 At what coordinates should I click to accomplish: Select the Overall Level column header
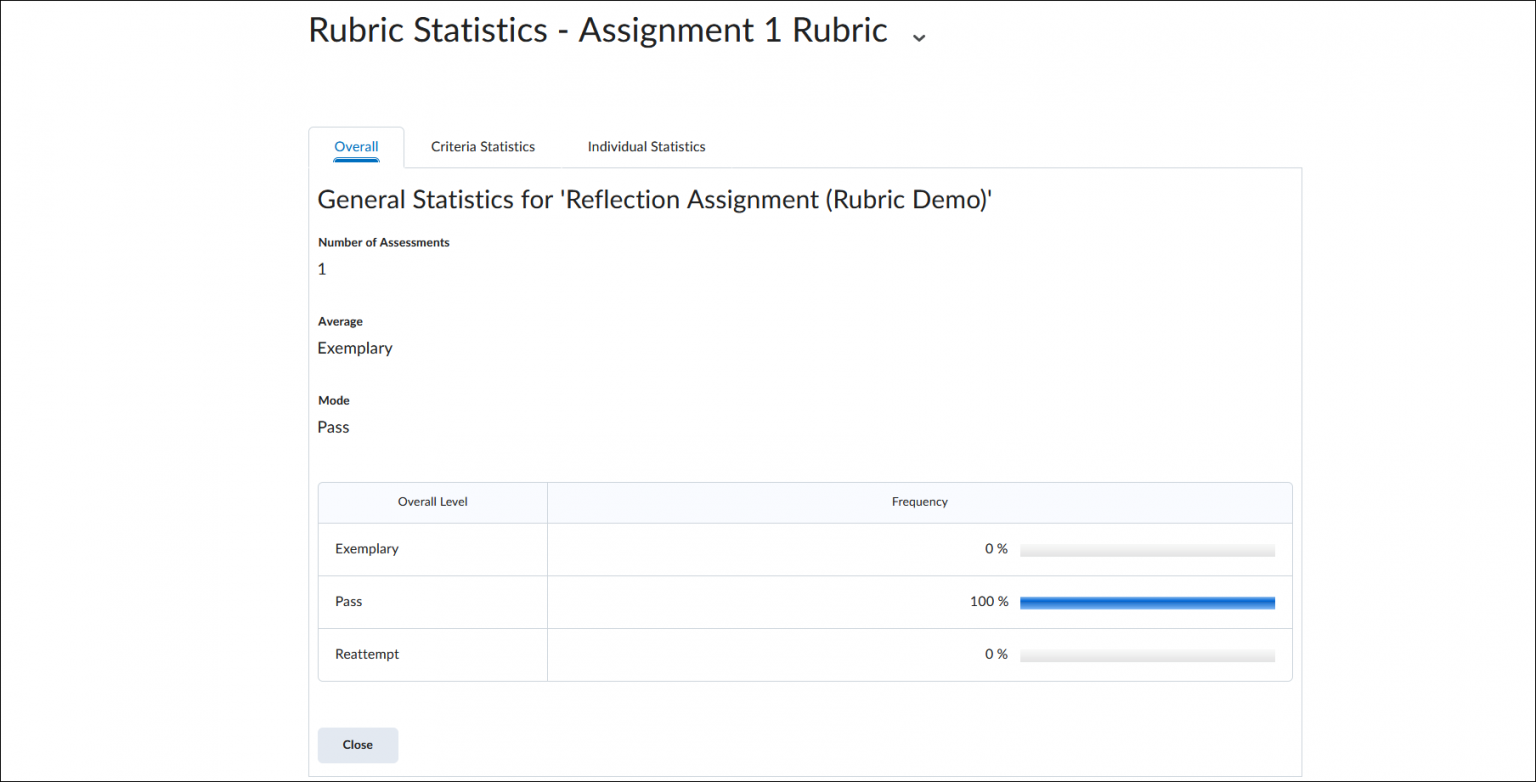pos(432,502)
